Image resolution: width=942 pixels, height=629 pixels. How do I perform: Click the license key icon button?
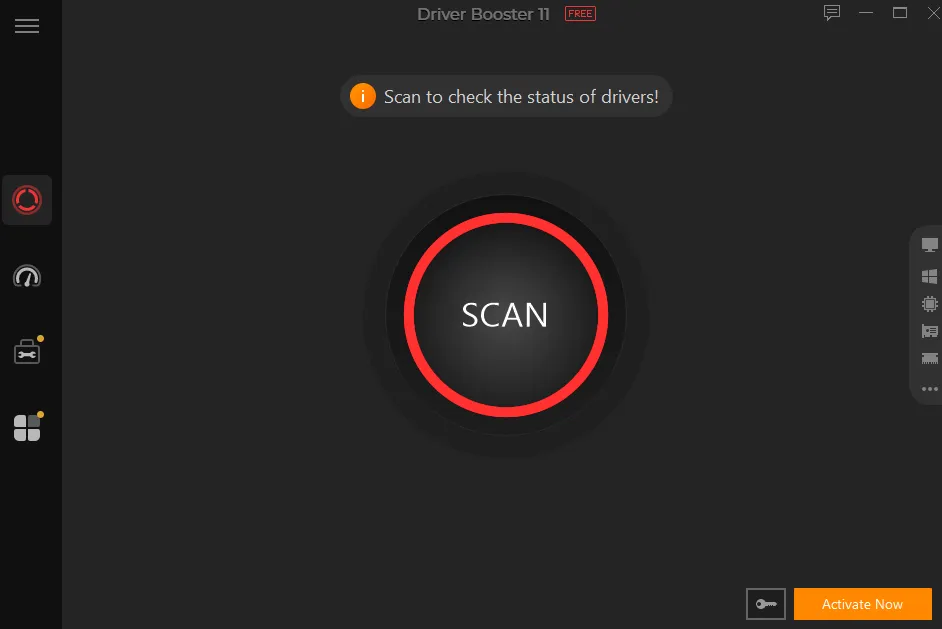click(765, 604)
